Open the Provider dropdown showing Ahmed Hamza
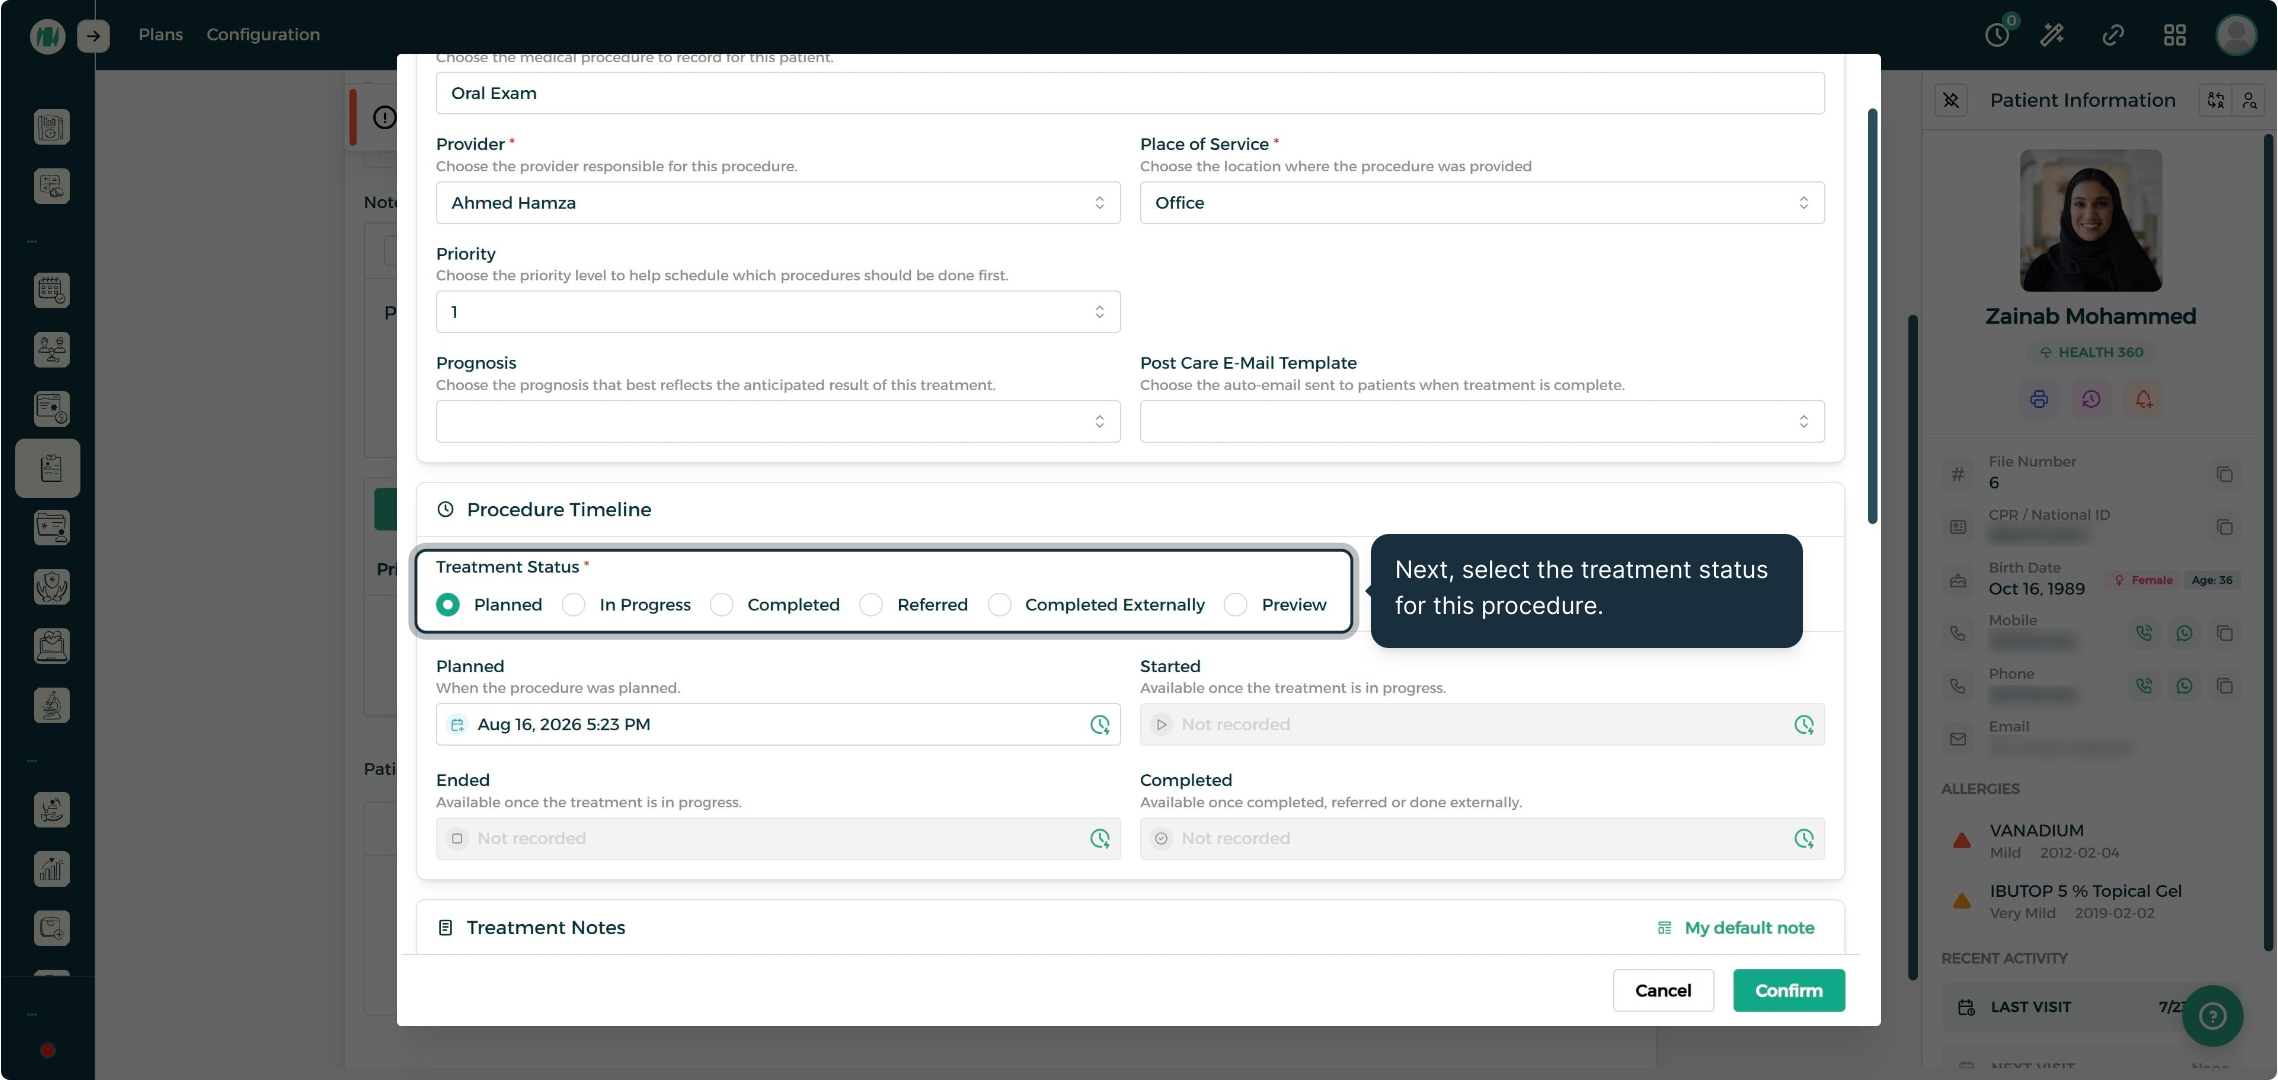2278x1080 pixels. [778, 203]
